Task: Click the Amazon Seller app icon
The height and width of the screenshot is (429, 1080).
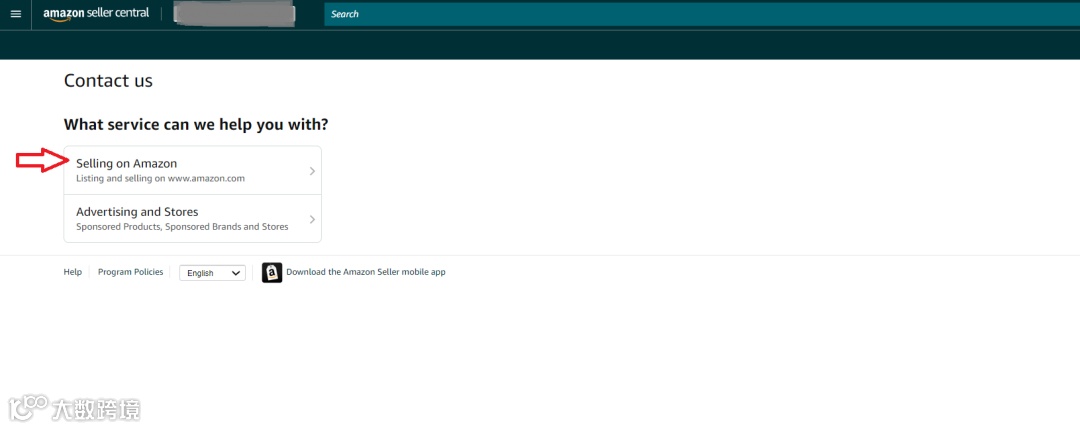Action: 272,273
